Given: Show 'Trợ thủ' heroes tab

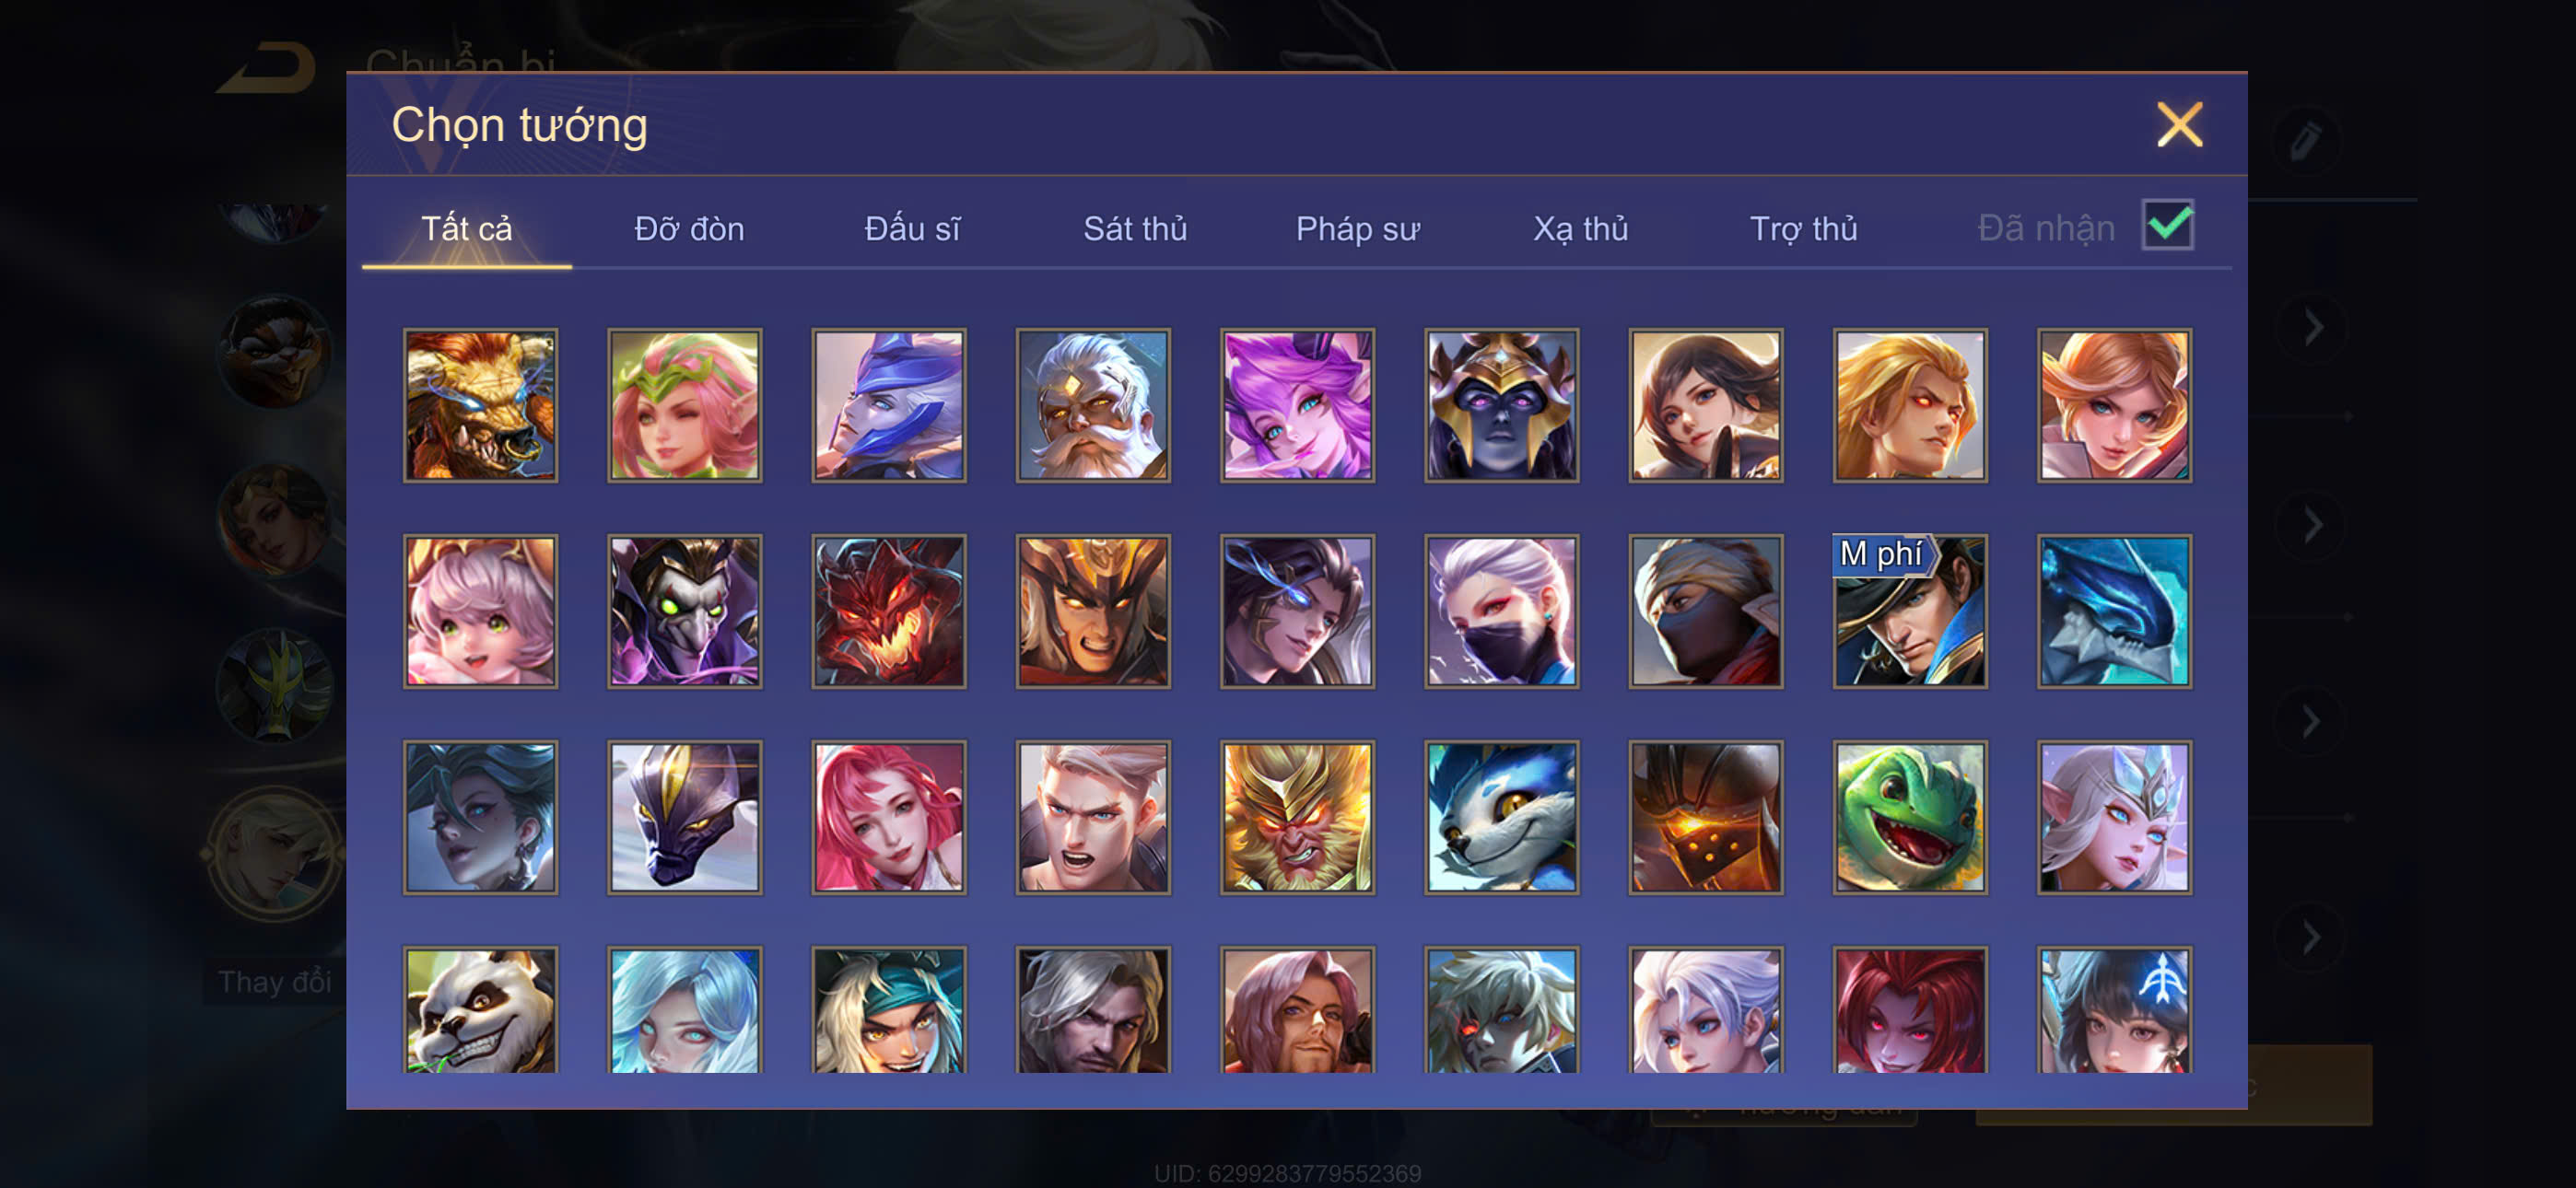Looking at the screenshot, I should click(1803, 229).
